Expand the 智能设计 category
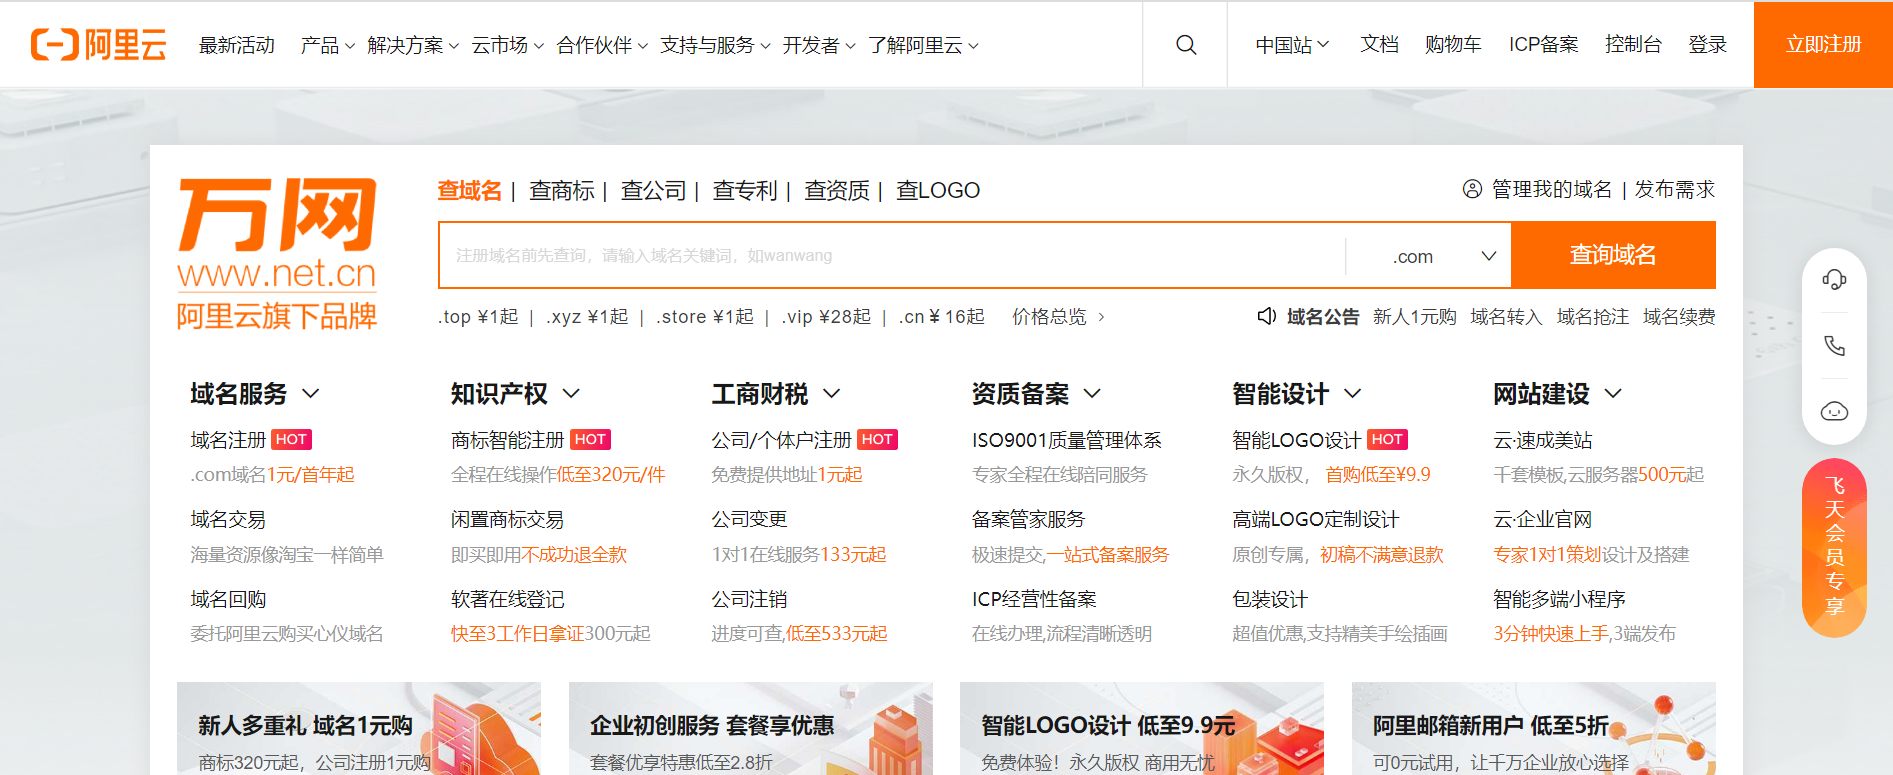Screen dimensions: 1893x775 [1297, 394]
